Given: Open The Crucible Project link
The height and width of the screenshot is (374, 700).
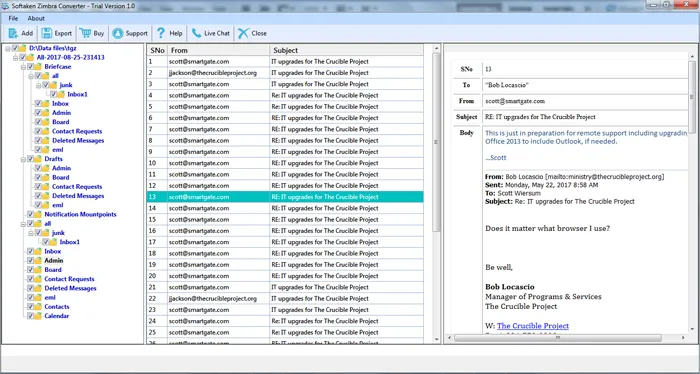Looking at the screenshot, I should click(x=533, y=326).
